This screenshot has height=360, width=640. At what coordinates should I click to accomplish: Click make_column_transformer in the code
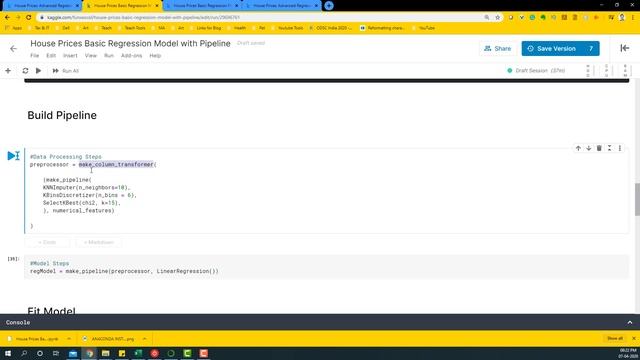coord(116,164)
